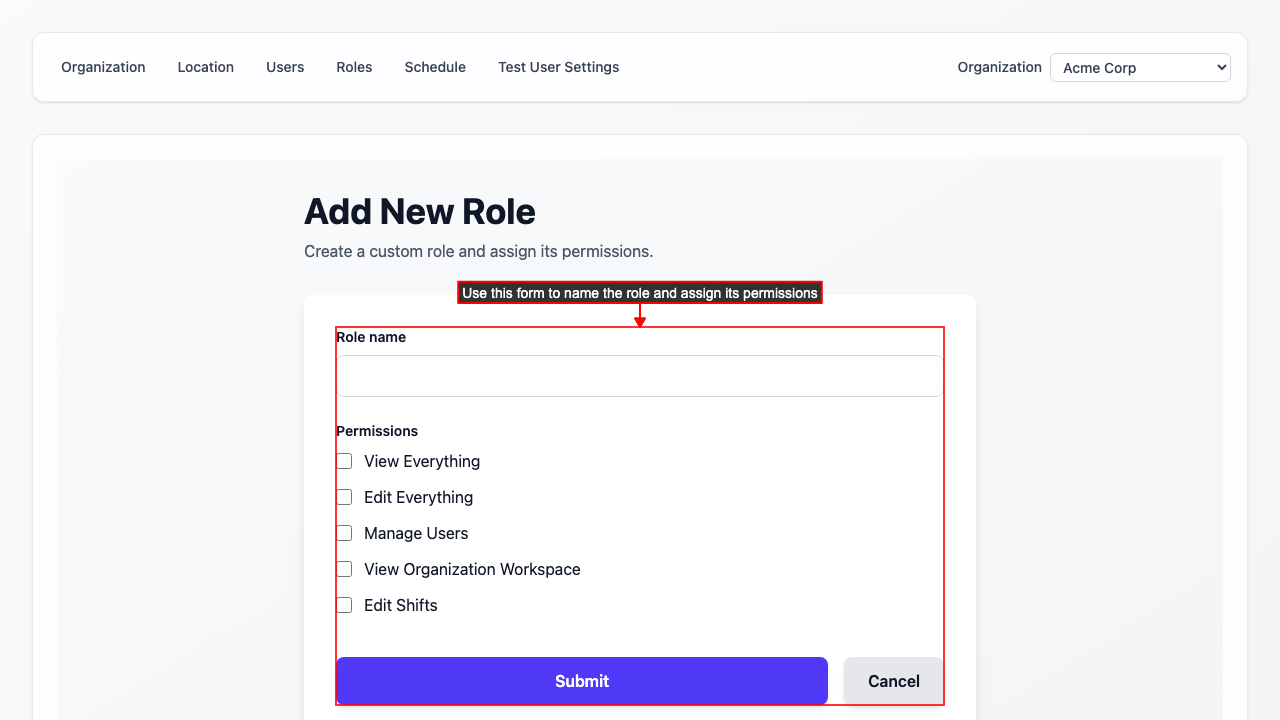Open the Location navigation tab
1280x720 pixels.
pyautogui.click(x=205, y=67)
